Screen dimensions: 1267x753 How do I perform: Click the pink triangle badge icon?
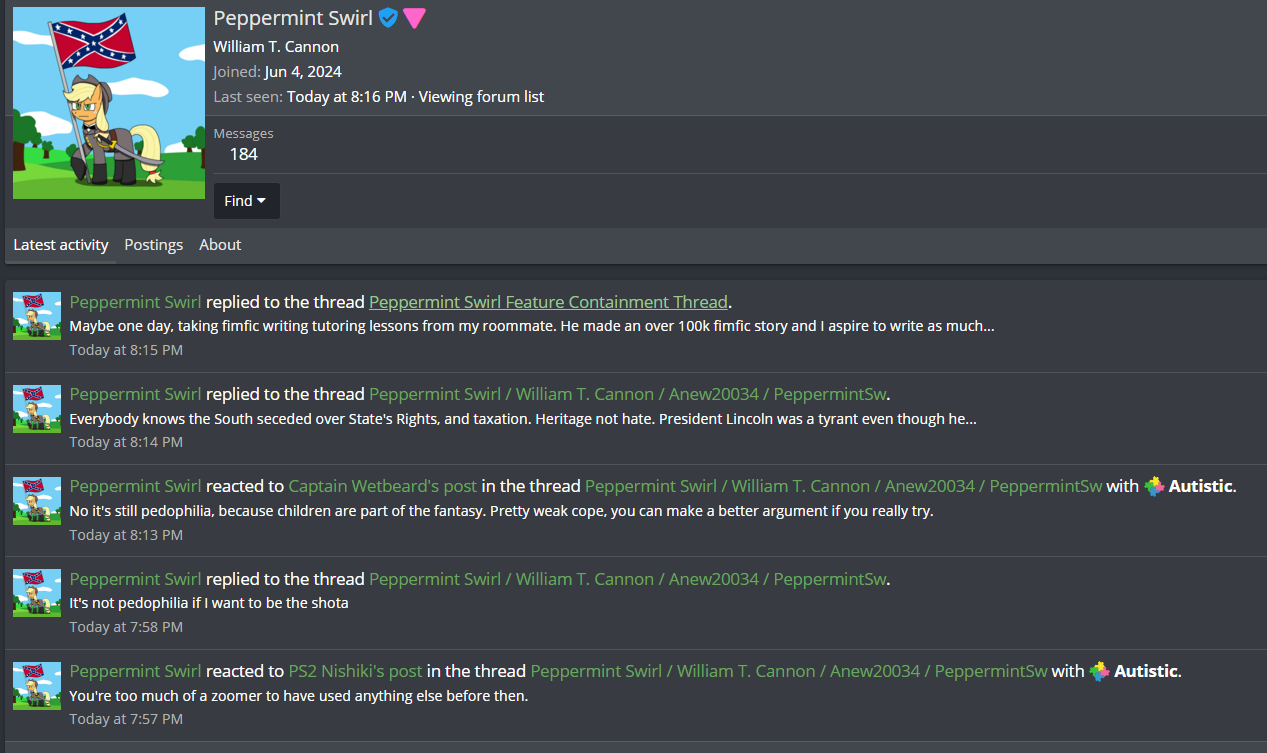click(x=414, y=18)
